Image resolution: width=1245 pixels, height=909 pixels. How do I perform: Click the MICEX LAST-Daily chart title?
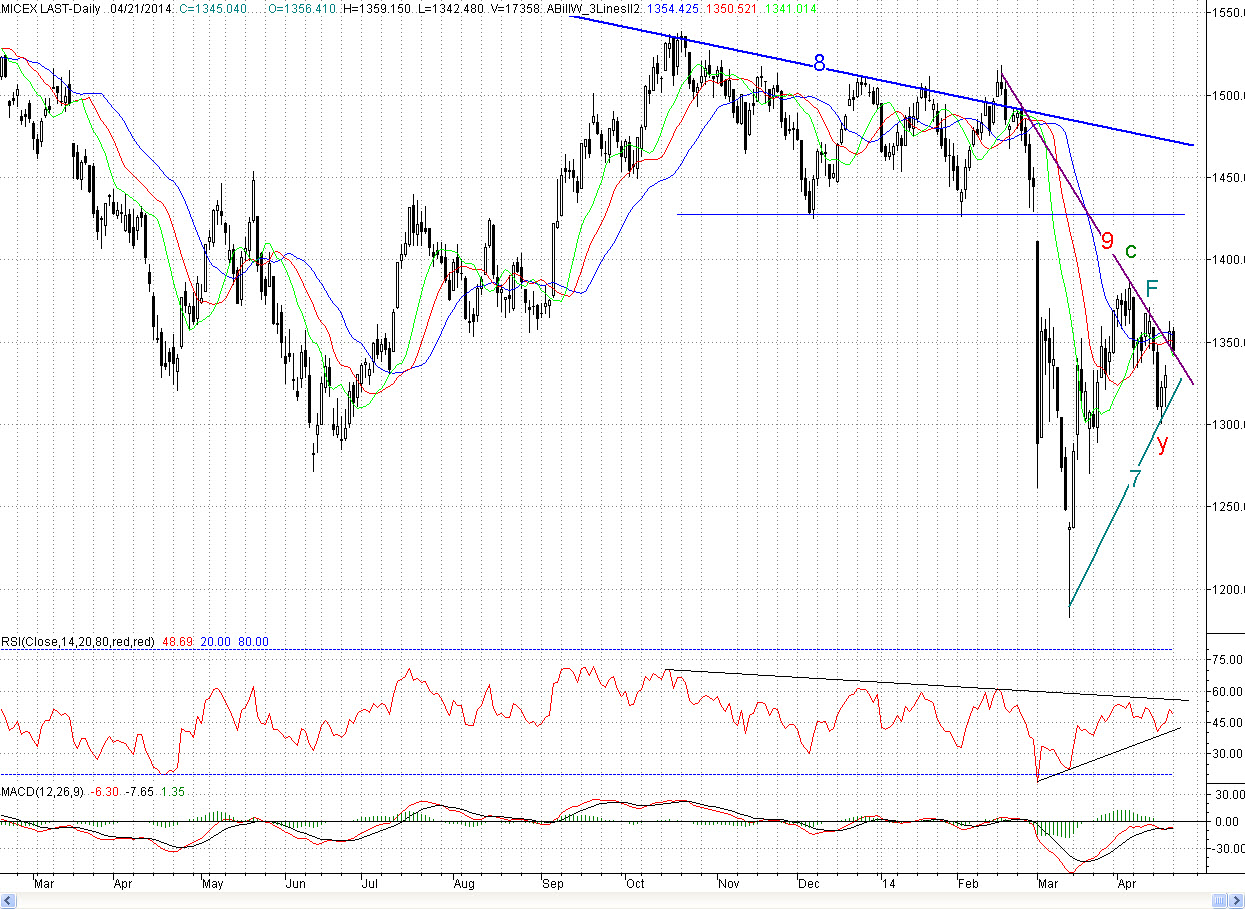click(52, 8)
